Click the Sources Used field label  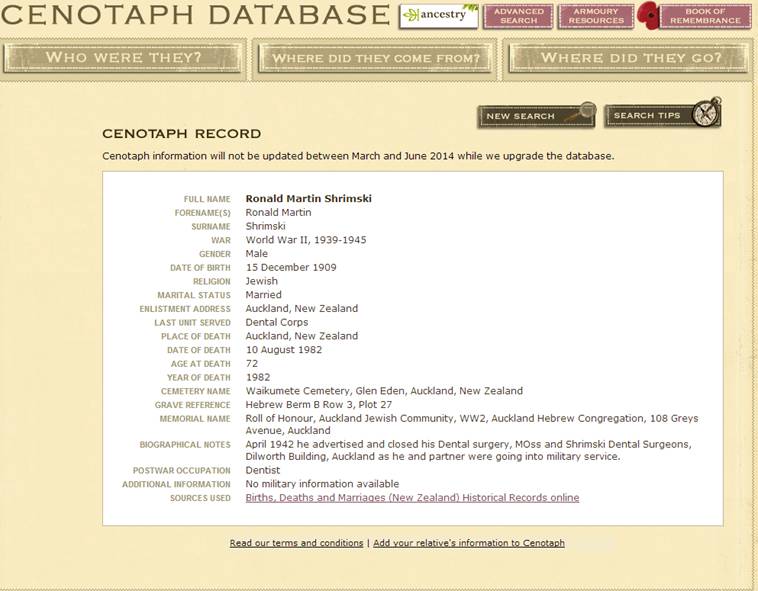(200, 498)
